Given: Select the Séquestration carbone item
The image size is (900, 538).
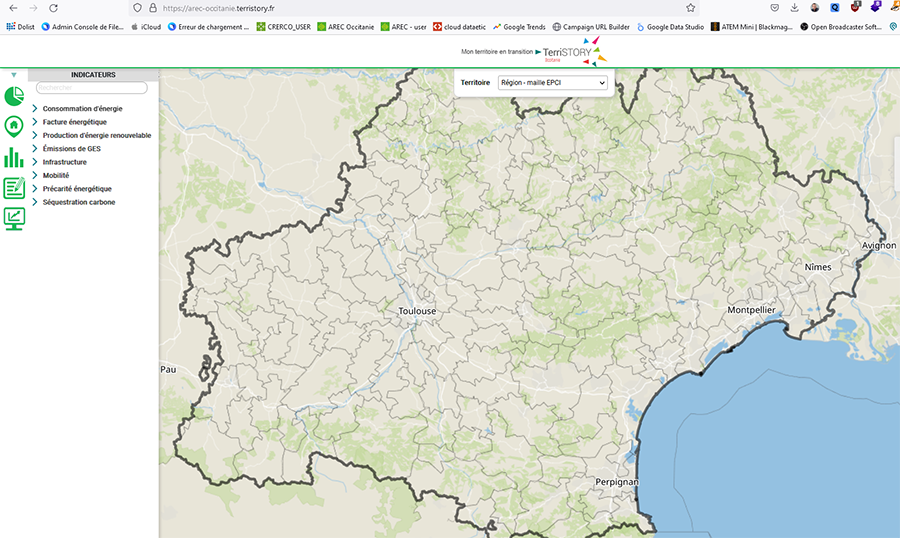Looking at the screenshot, I should tap(78, 202).
